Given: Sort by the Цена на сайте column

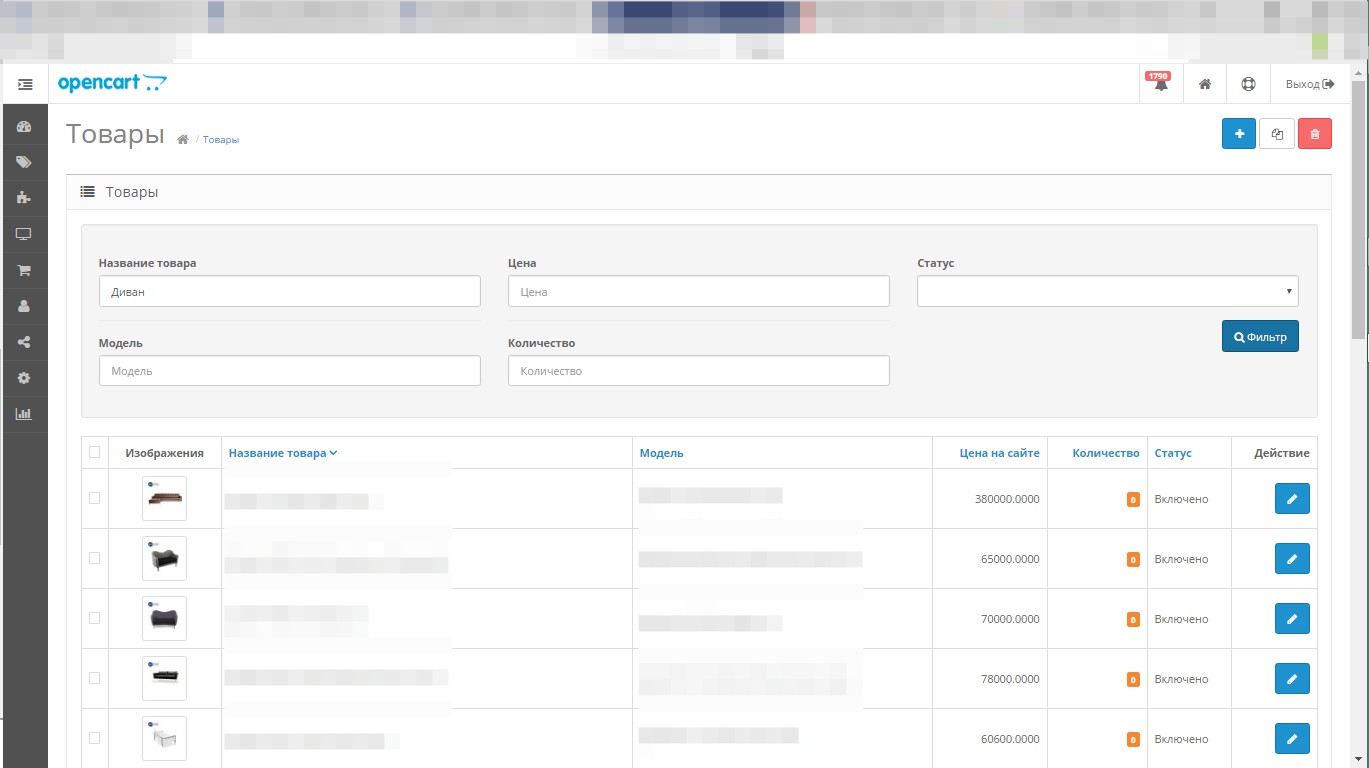Looking at the screenshot, I should (1000, 453).
